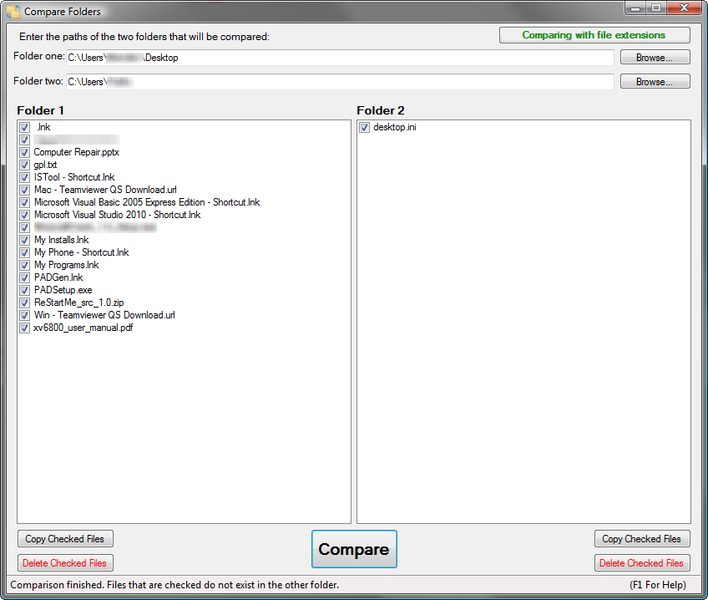The height and width of the screenshot is (600, 708).
Task: Select 'Mac - Teamviewer QS Download.url' entry
Action: pos(105,190)
